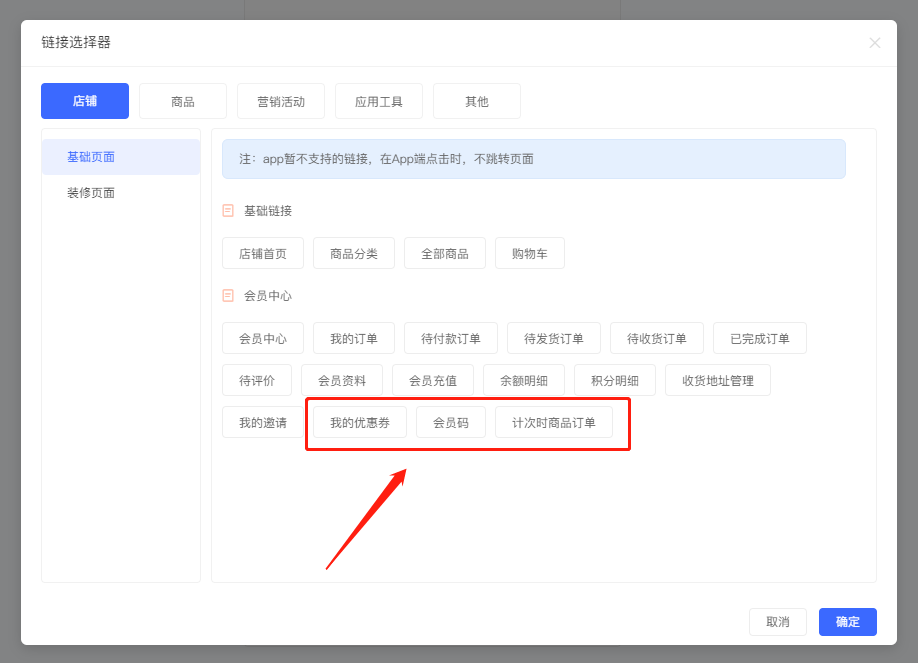Switch to the 商品 tab

click(x=183, y=101)
